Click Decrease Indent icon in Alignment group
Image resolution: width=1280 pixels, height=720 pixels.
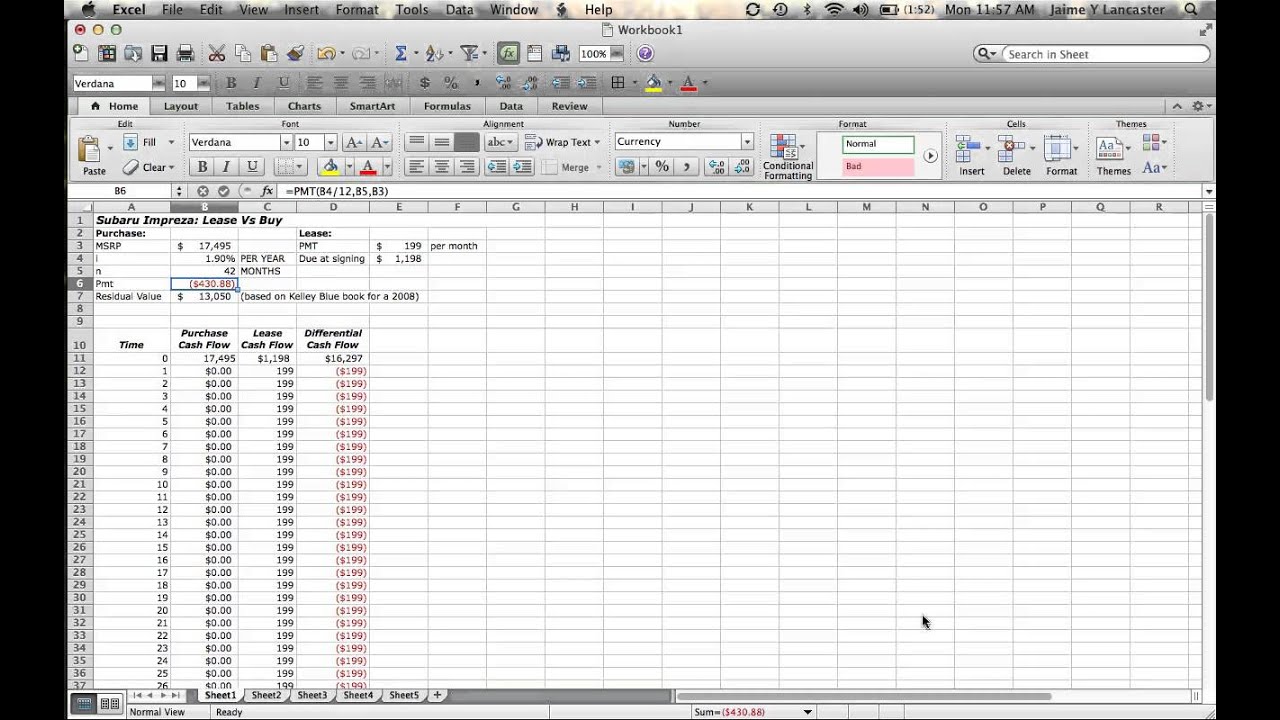click(496, 167)
